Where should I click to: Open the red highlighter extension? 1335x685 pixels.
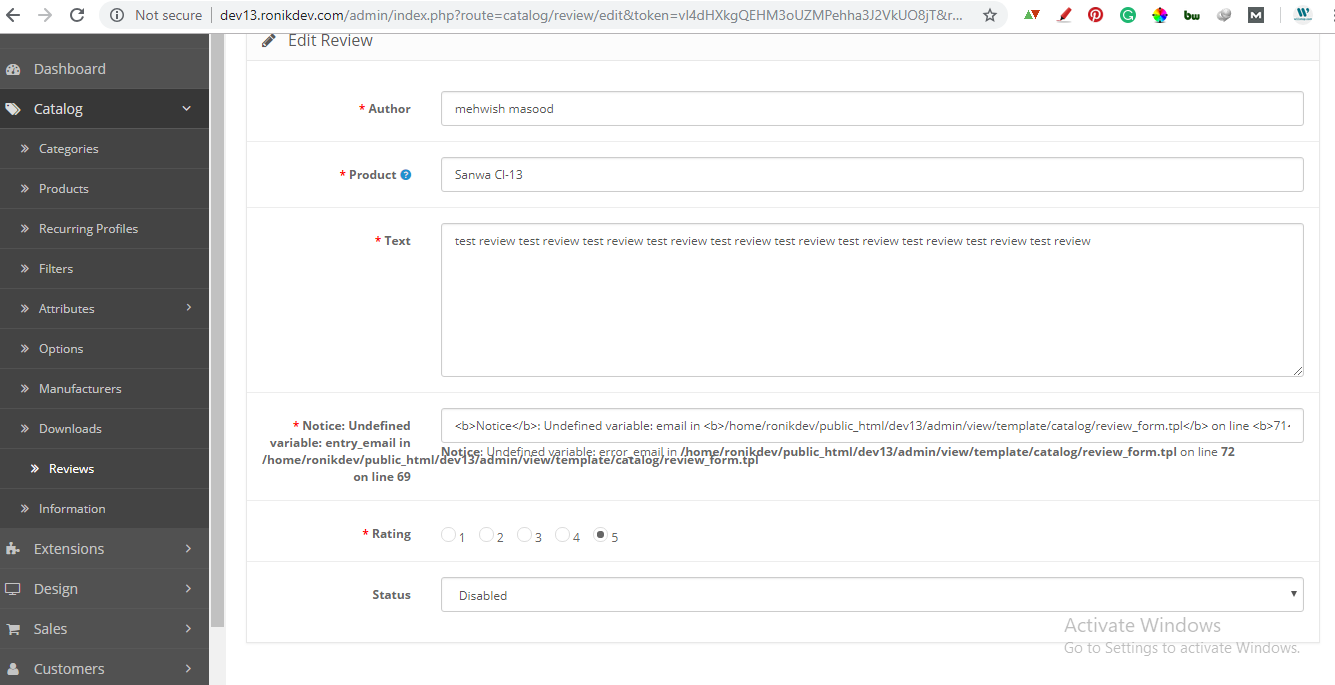pos(1064,15)
